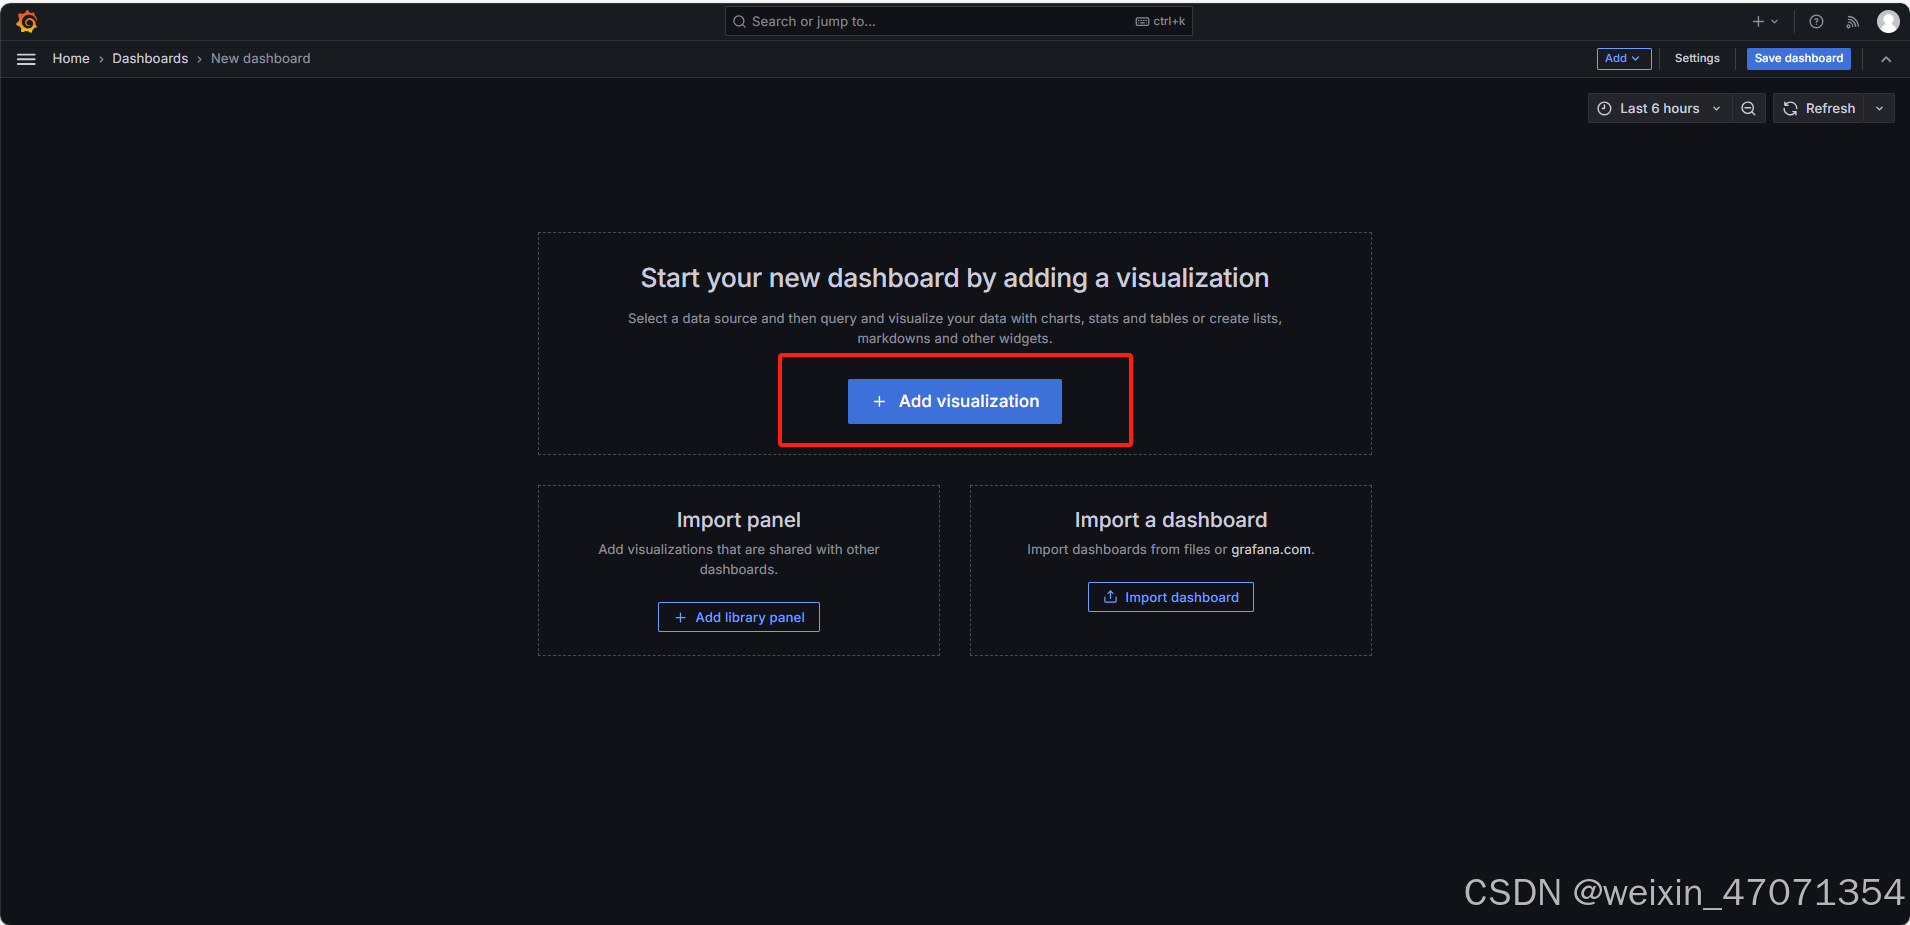
Task: Save the dashboard
Action: [1797, 58]
